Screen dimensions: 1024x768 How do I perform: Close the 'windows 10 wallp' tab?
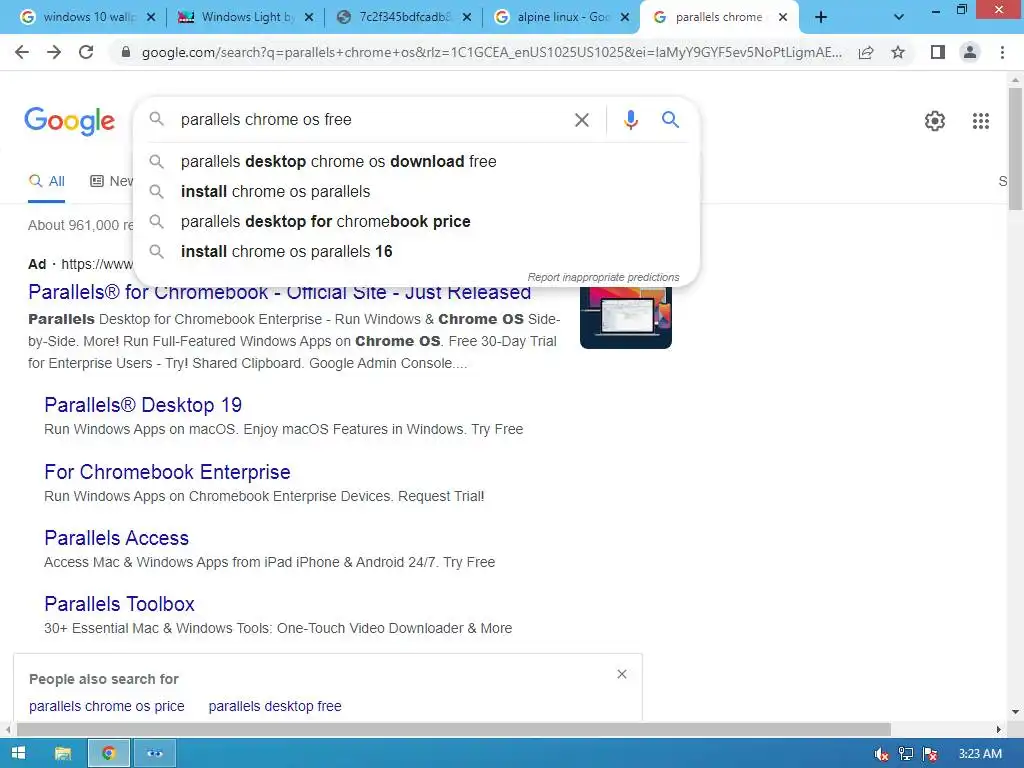[151, 18]
